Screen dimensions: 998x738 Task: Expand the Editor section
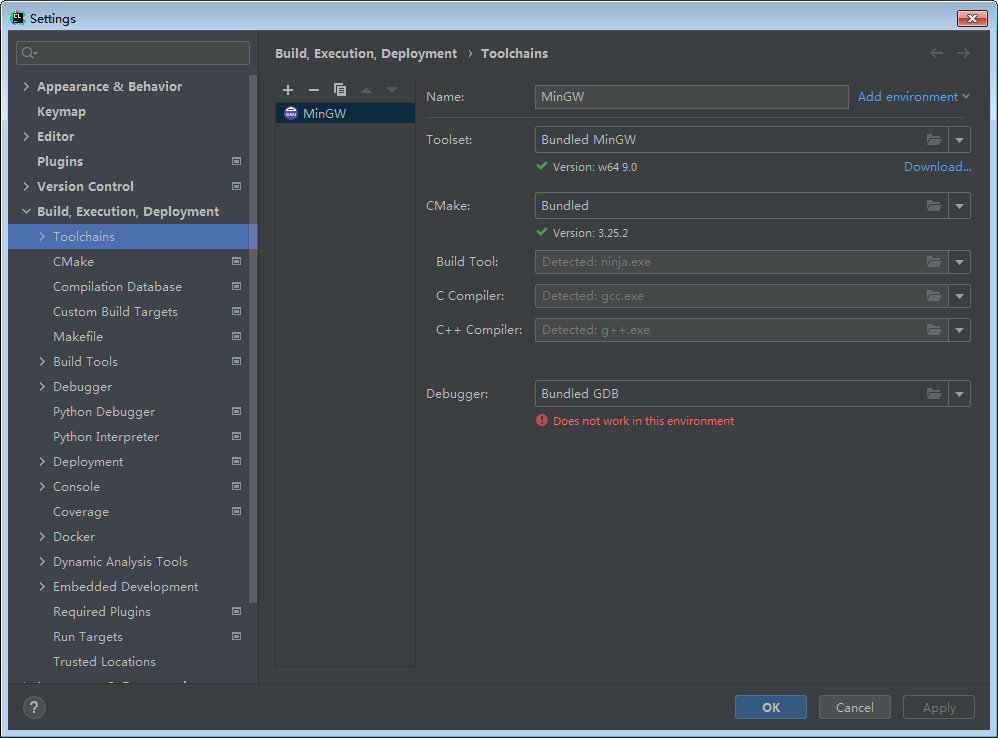click(26, 136)
